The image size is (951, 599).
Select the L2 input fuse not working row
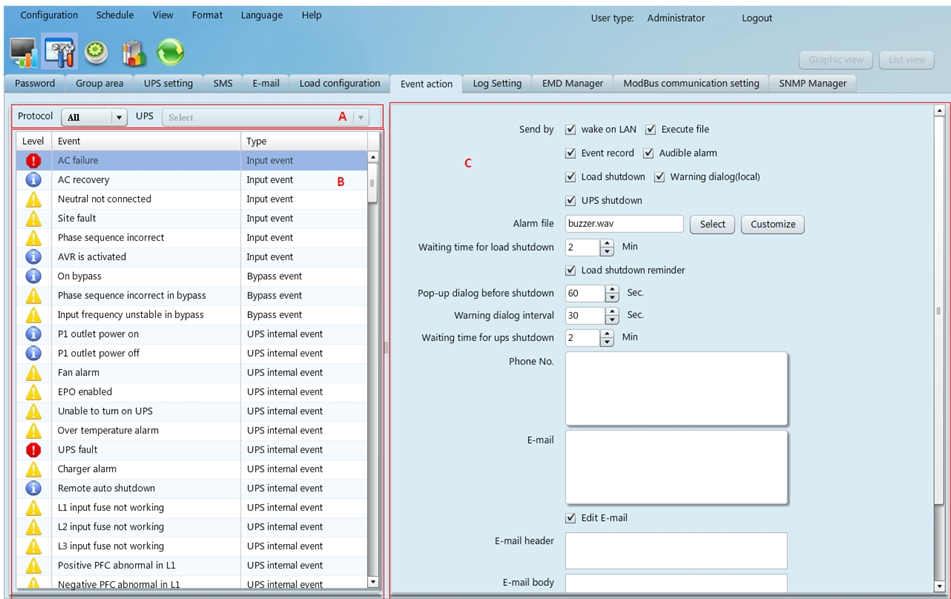click(192, 527)
